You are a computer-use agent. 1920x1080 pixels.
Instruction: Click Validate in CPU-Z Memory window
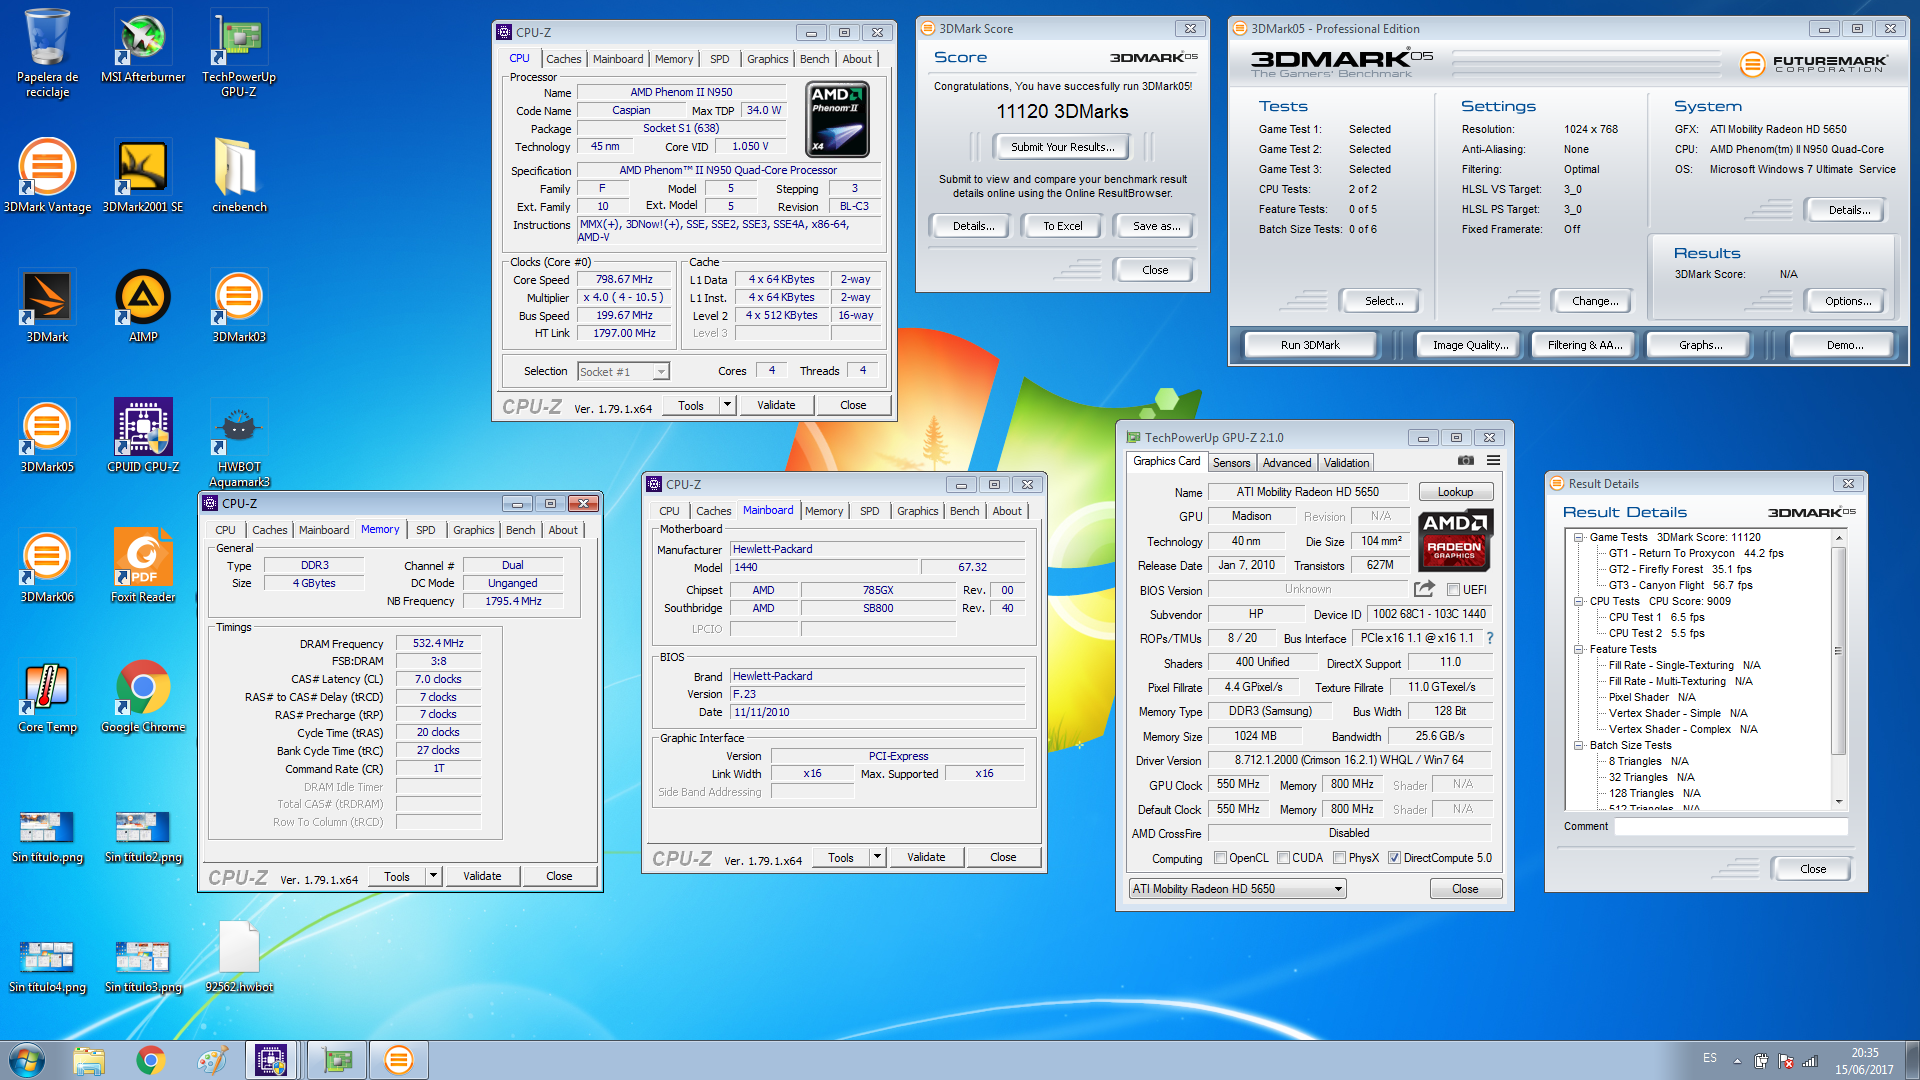point(482,876)
